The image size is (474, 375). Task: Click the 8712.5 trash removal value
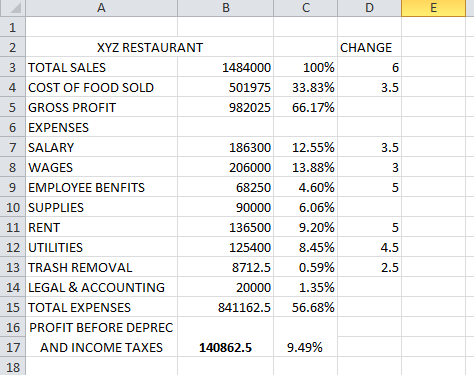(226, 267)
